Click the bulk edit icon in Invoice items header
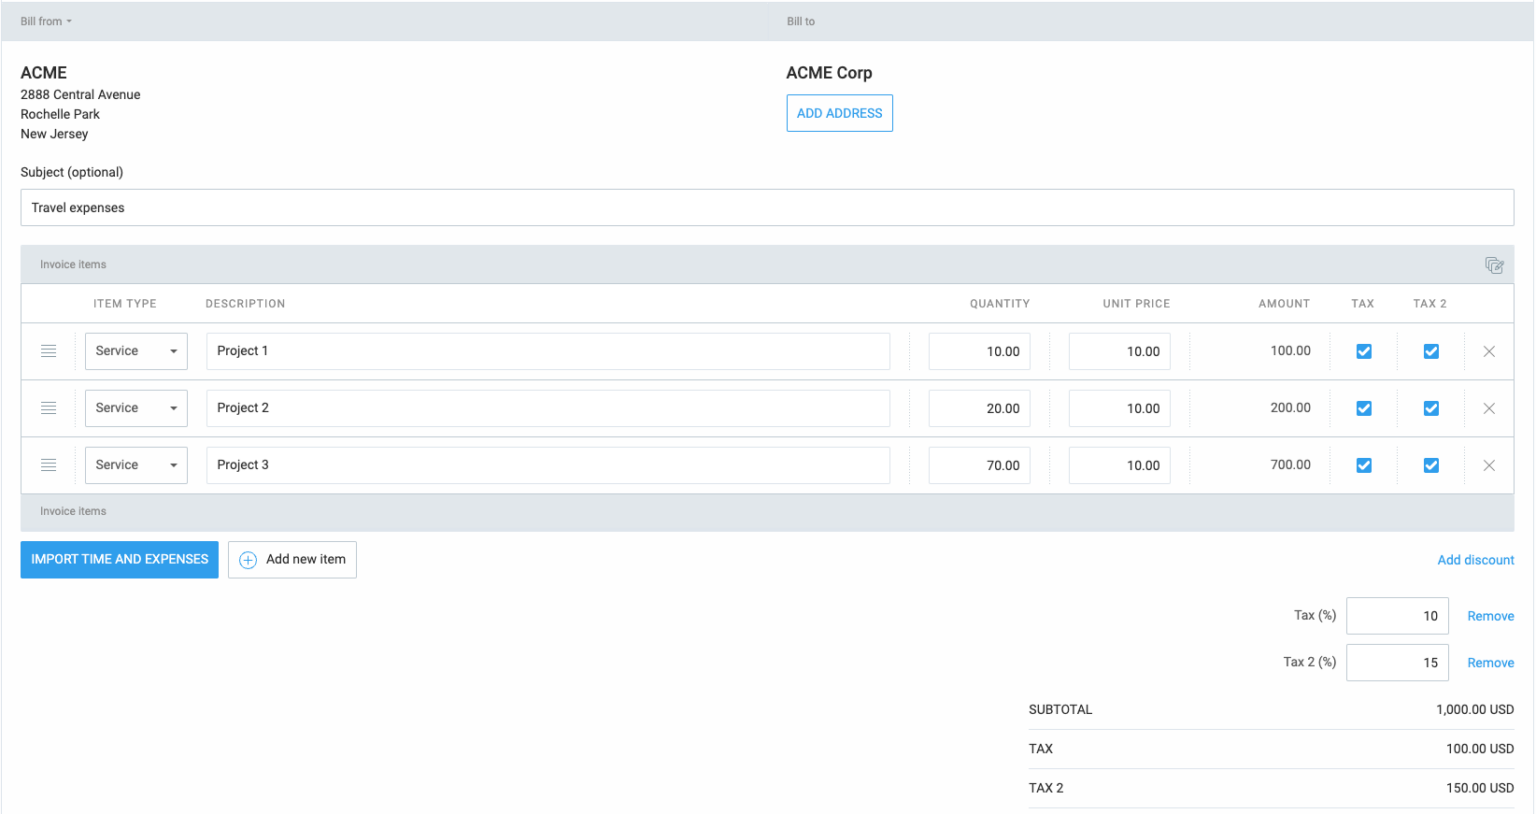 [x=1494, y=265]
